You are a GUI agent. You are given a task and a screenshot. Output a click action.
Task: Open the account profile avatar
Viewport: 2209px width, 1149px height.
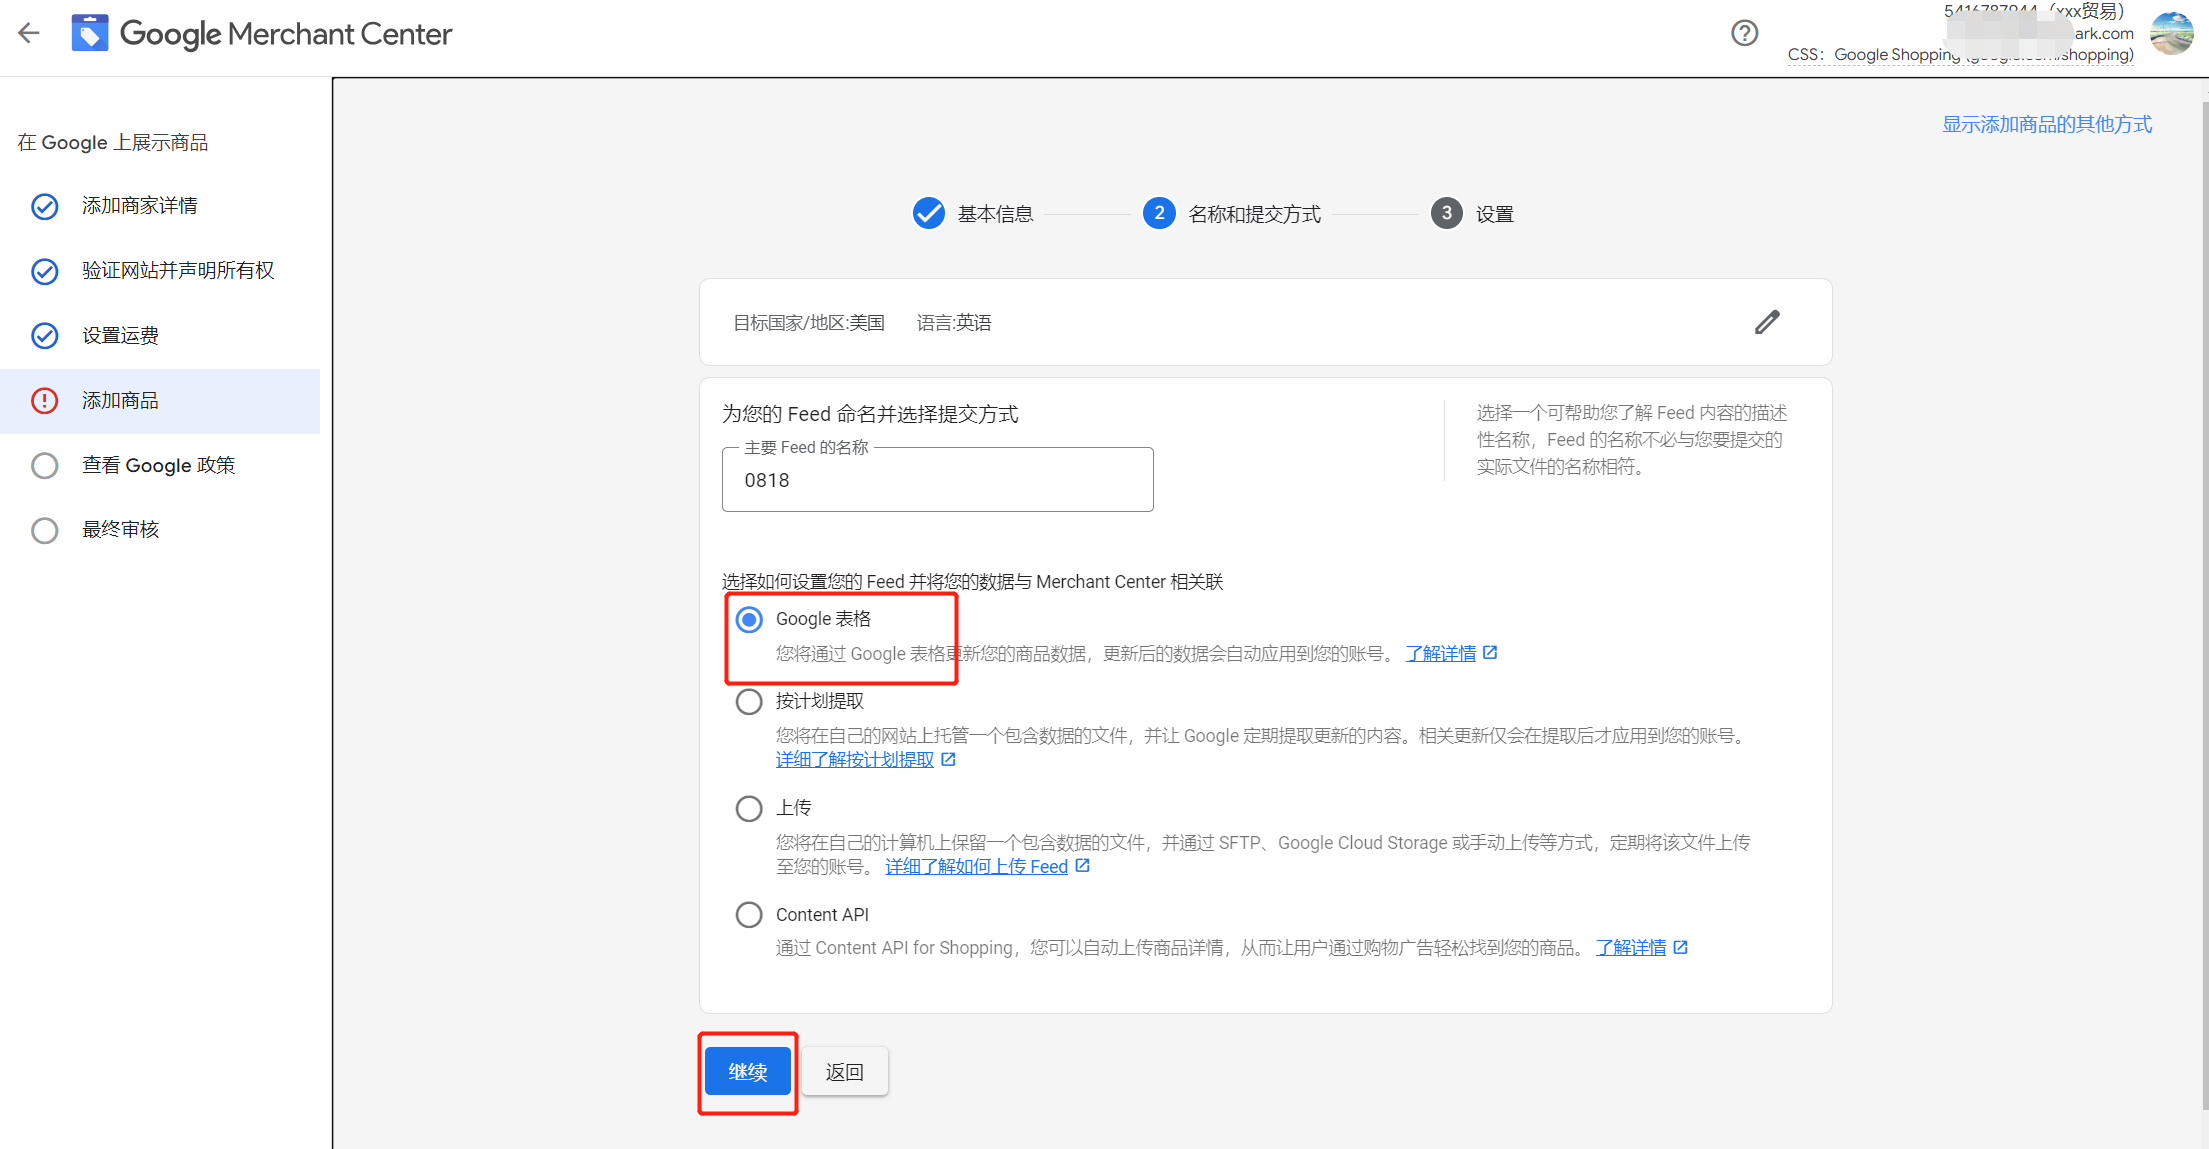pyautogui.click(x=2172, y=33)
